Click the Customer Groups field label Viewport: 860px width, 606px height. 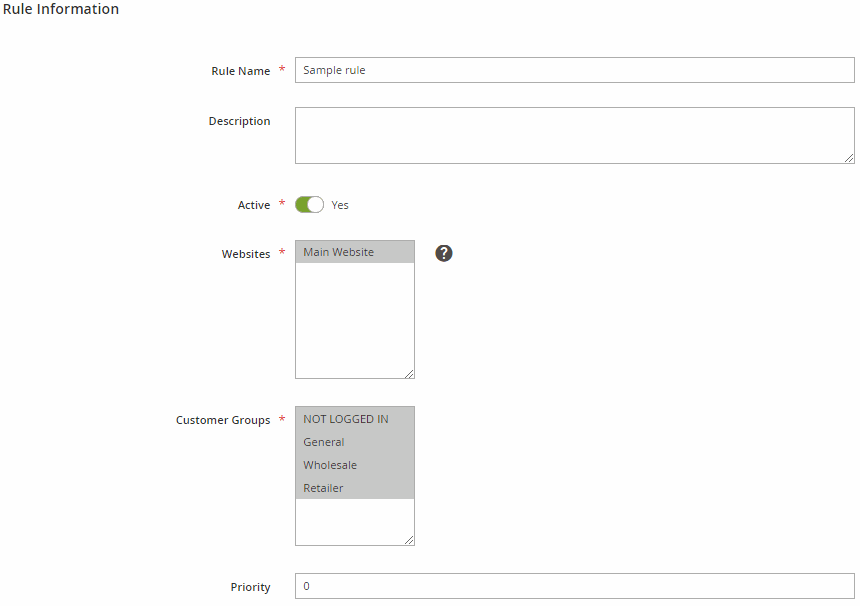click(223, 420)
